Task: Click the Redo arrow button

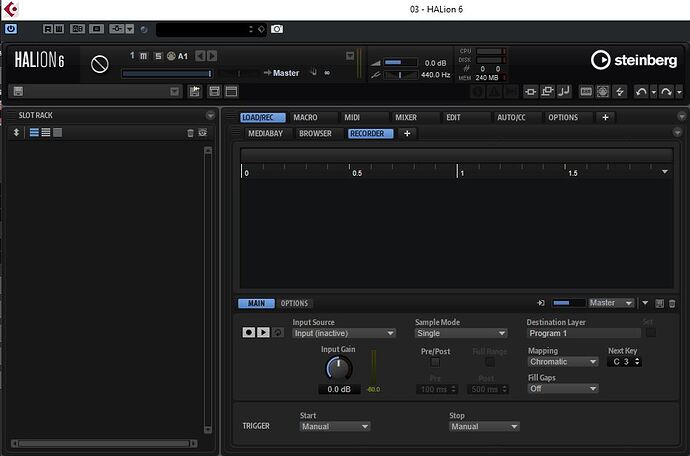Action: point(666,92)
